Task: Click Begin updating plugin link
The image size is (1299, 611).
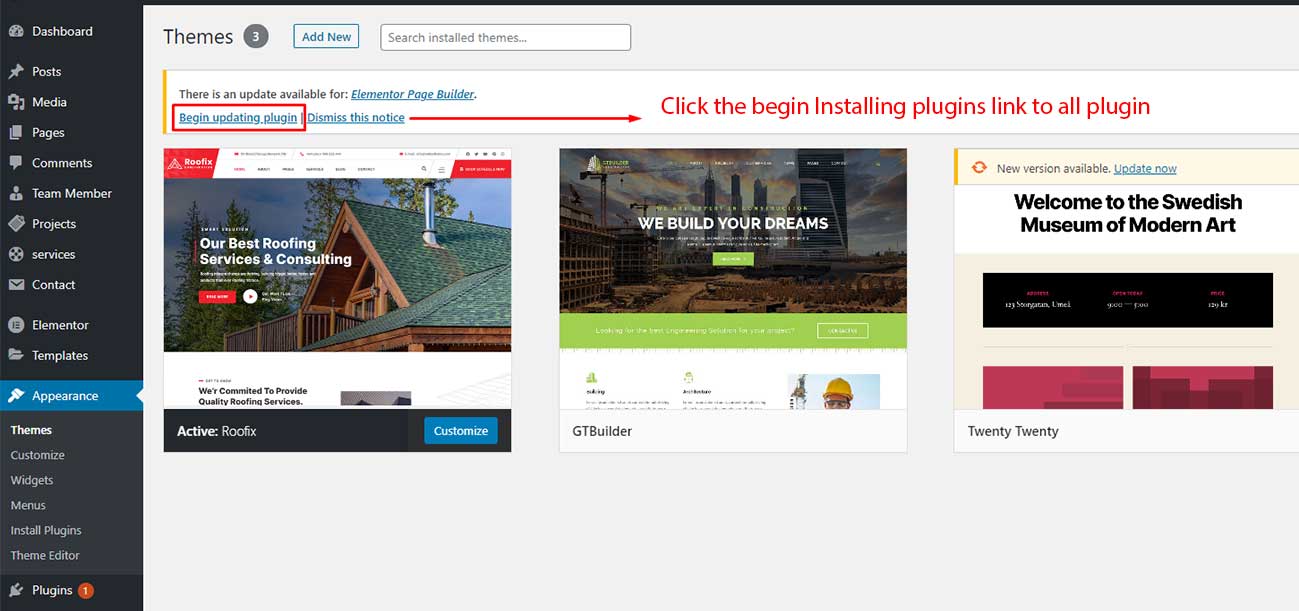Action: pyautogui.click(x=238, y=117)
